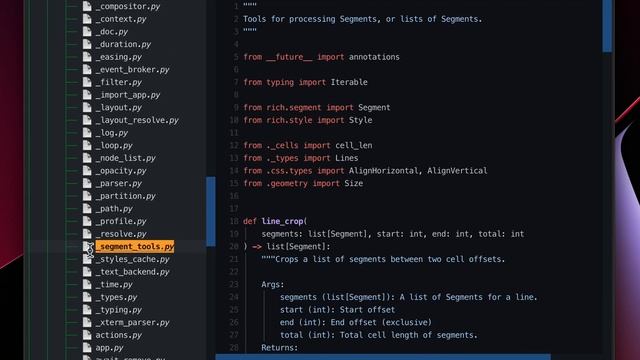Viewport: 640px width, 360px height.
Task: Click the file icon beside _easing.py
Action: 87,57
